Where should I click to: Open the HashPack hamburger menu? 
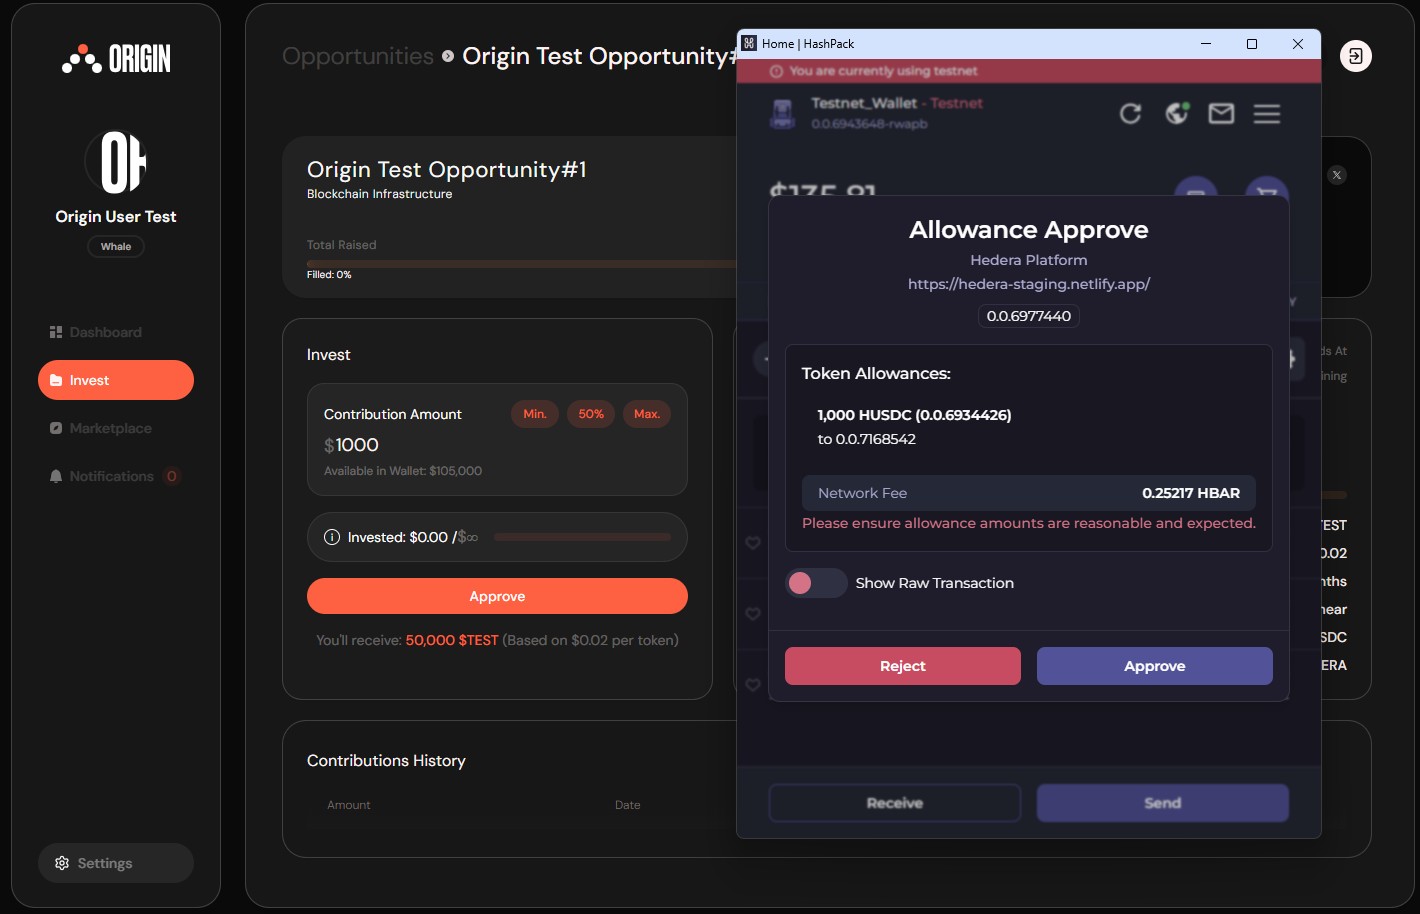point(1267,114)
